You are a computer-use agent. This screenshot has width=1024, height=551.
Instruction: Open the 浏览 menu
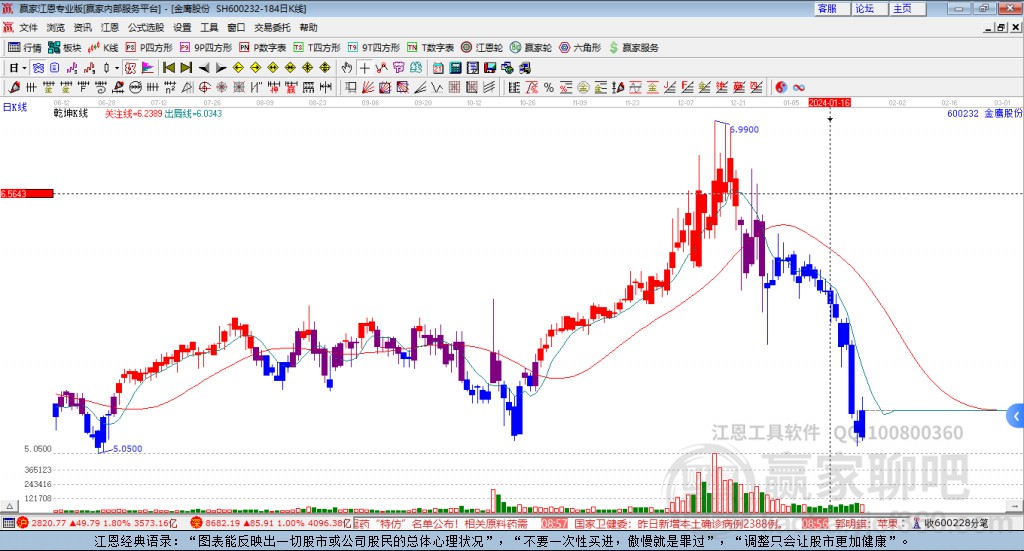[56, 27]
